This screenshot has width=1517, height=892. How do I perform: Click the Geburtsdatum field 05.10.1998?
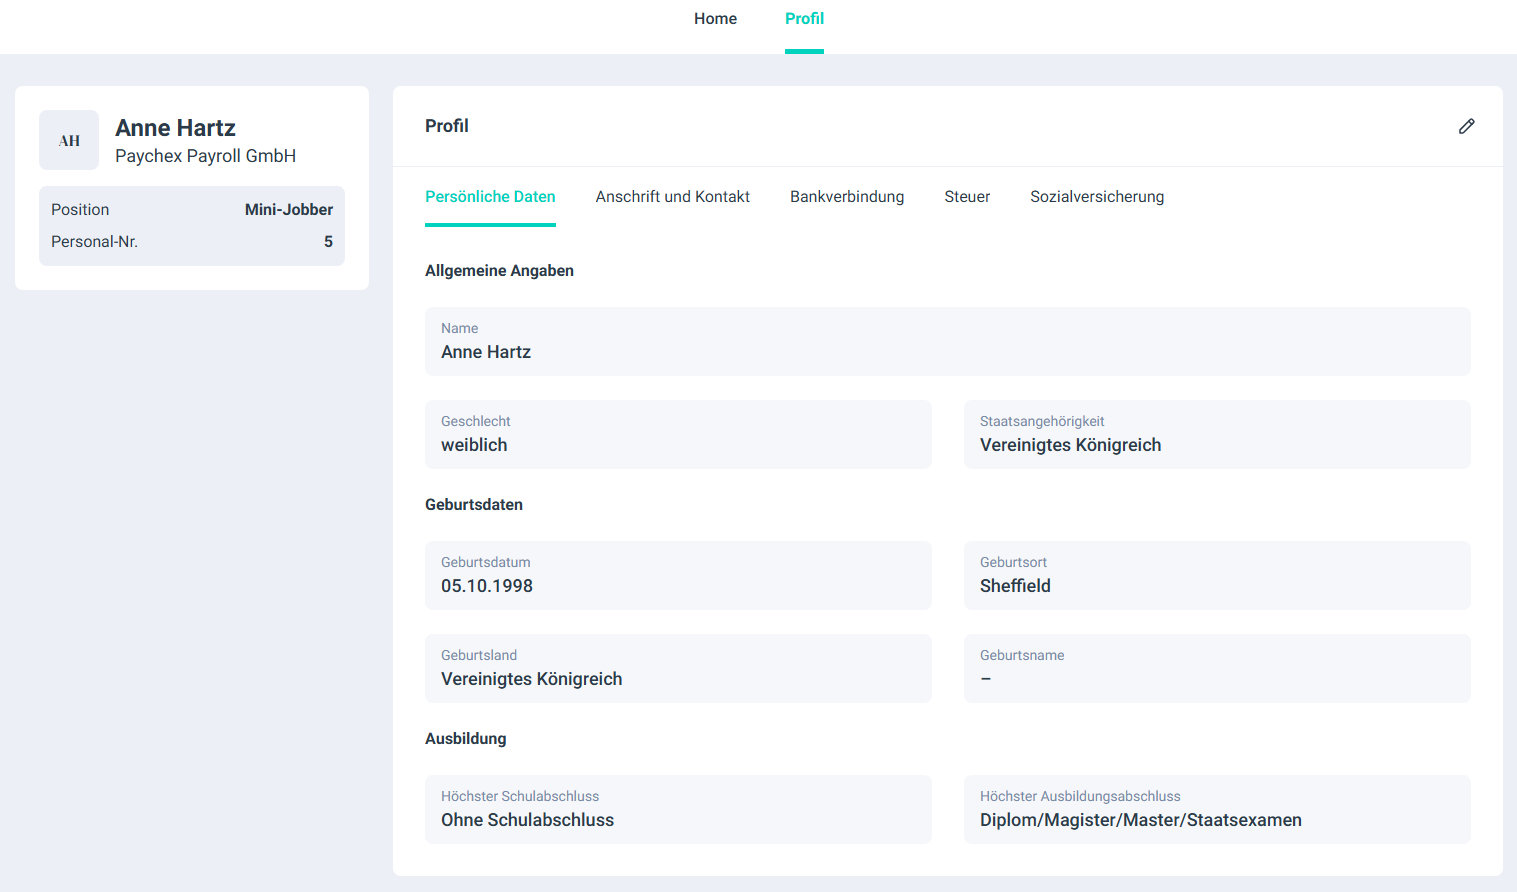click(678, 576)
